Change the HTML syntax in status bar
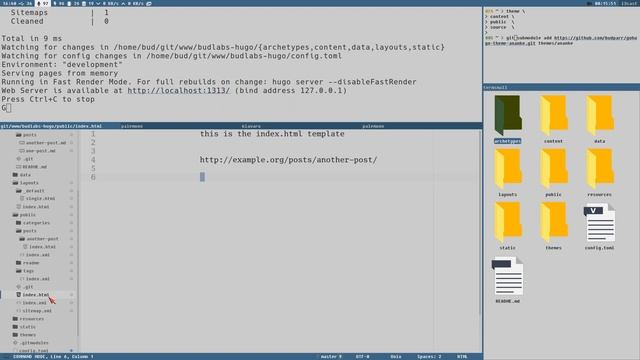 462,357
